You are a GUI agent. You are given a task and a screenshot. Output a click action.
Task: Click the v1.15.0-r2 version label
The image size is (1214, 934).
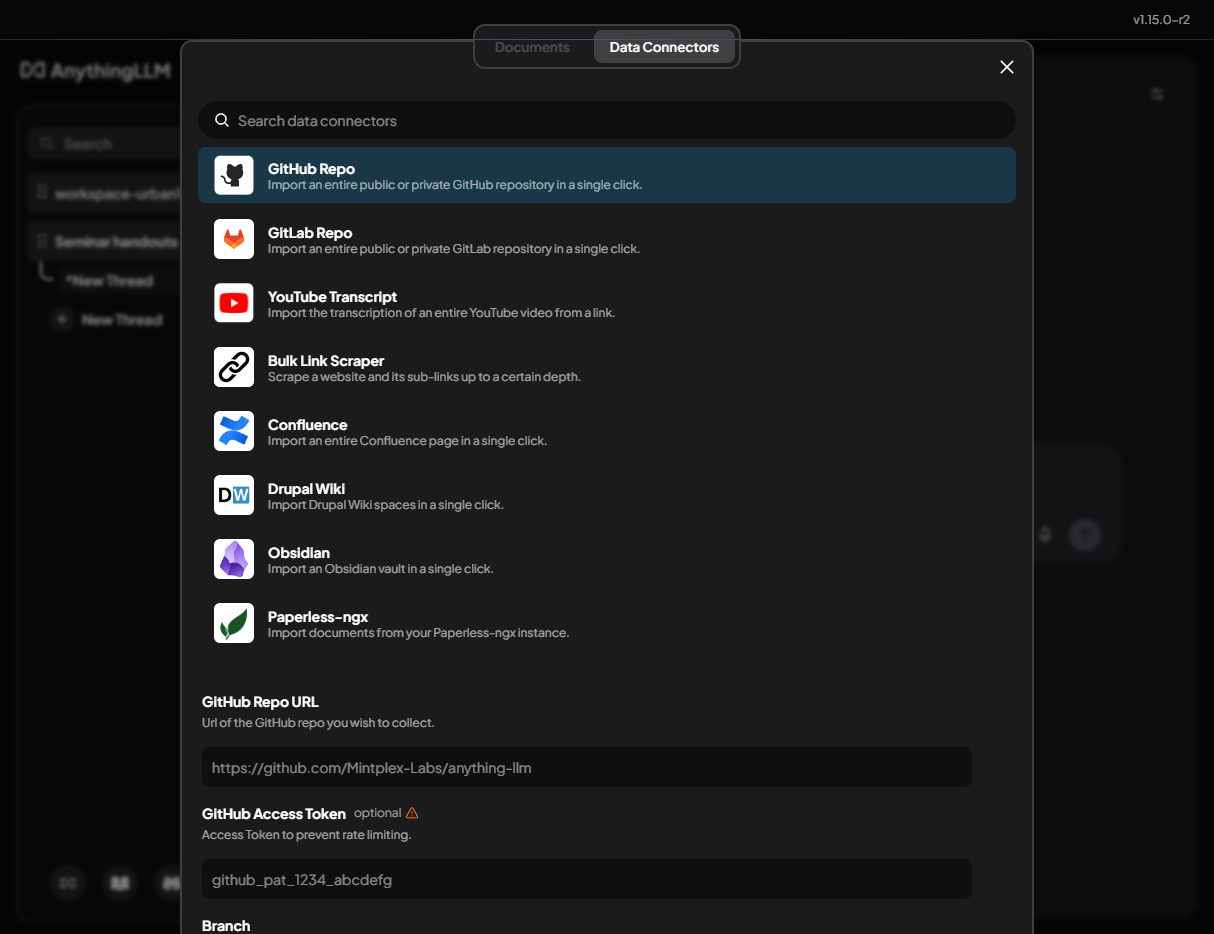1161,19
